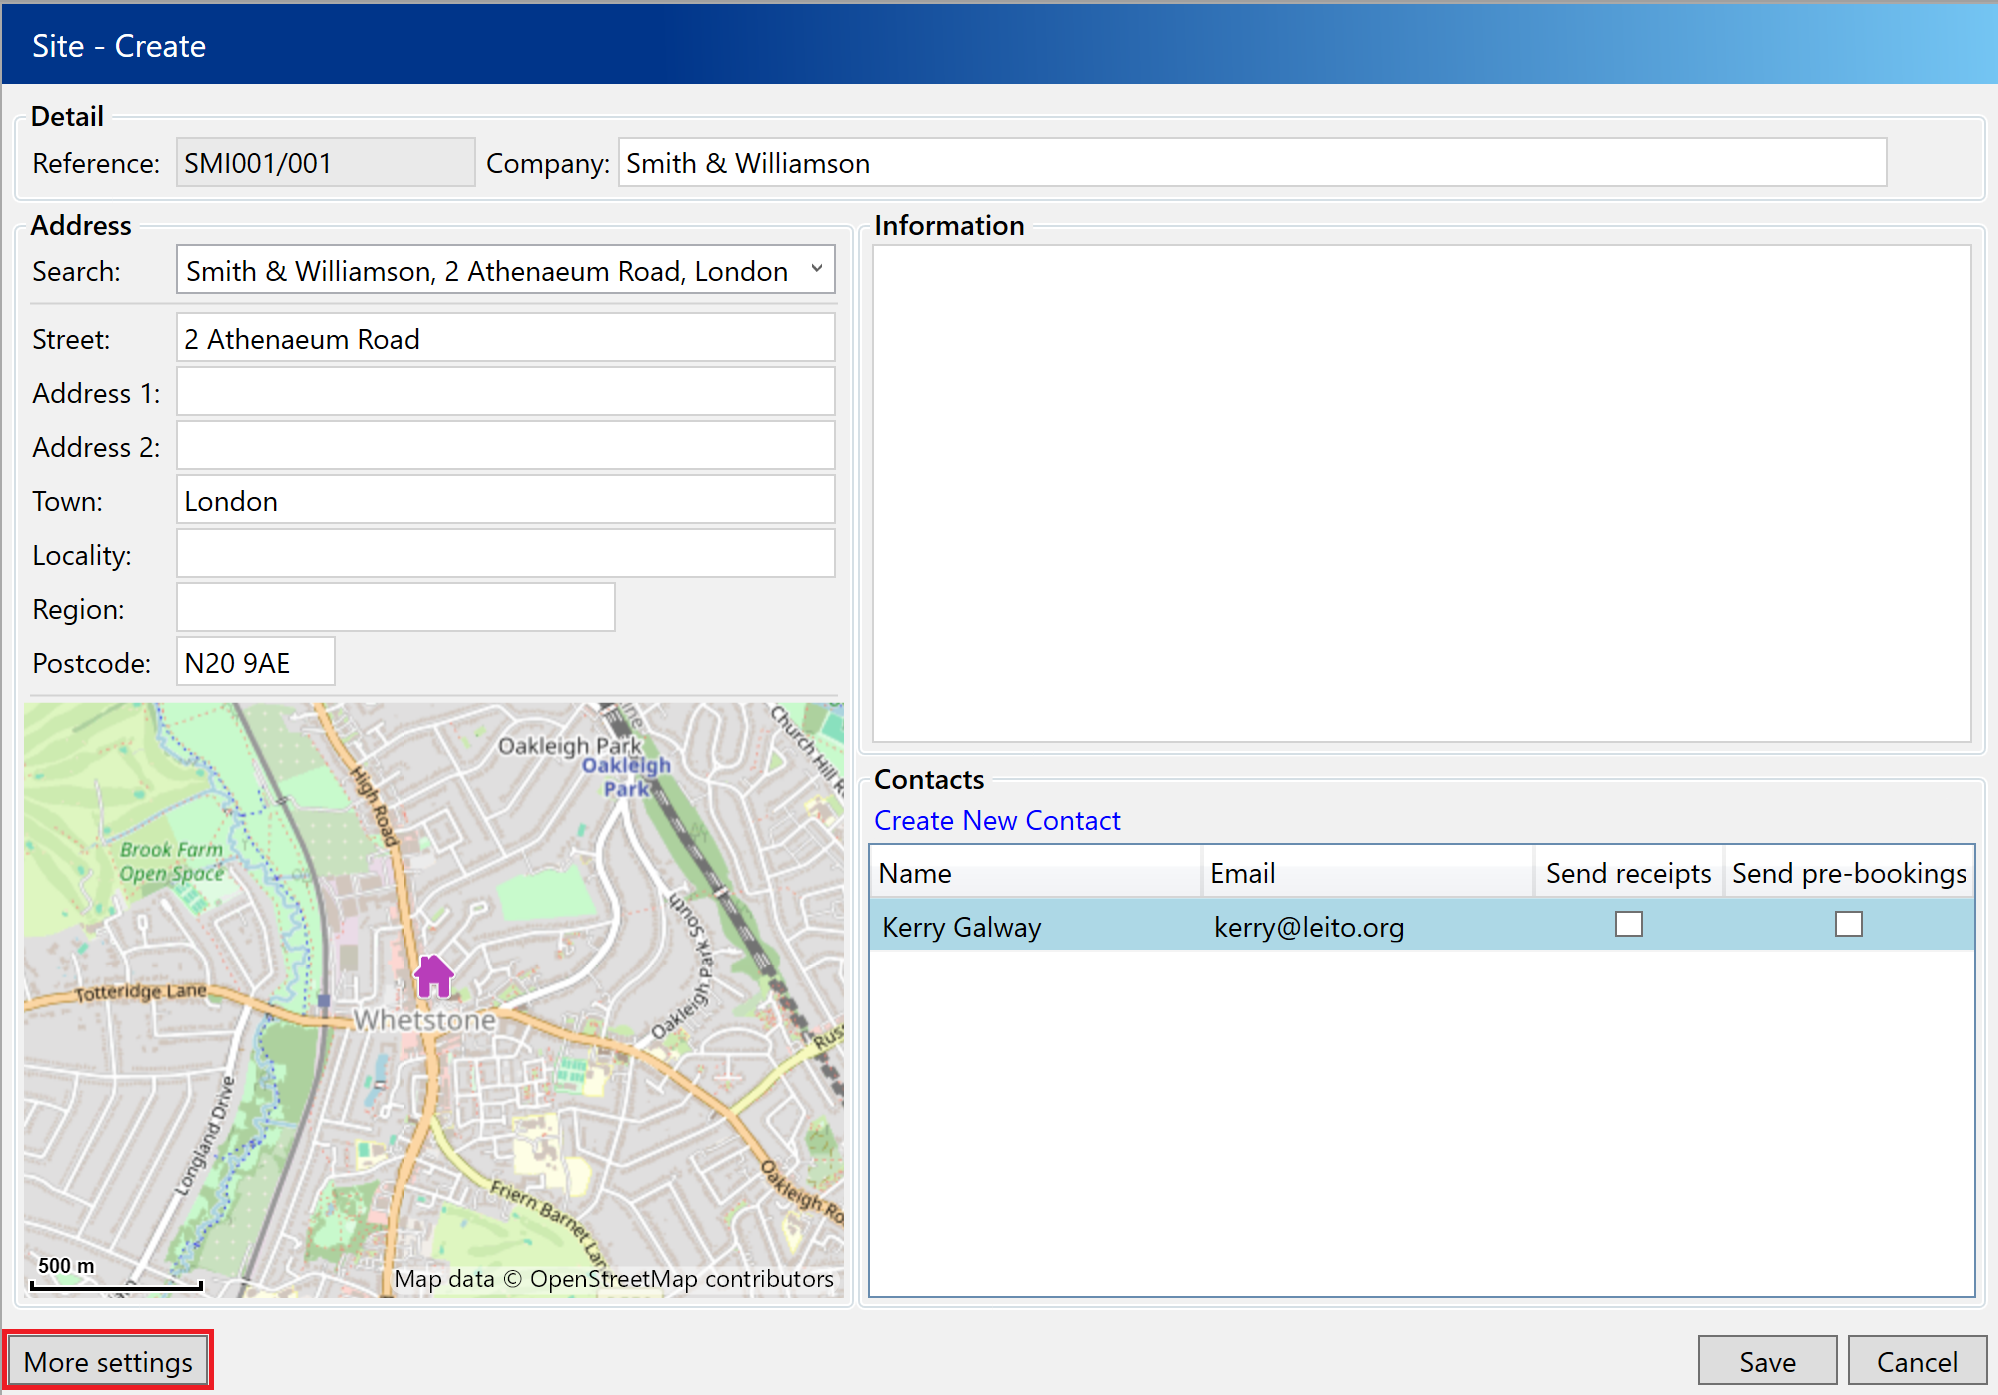Click the Create New Contact link

996,820
